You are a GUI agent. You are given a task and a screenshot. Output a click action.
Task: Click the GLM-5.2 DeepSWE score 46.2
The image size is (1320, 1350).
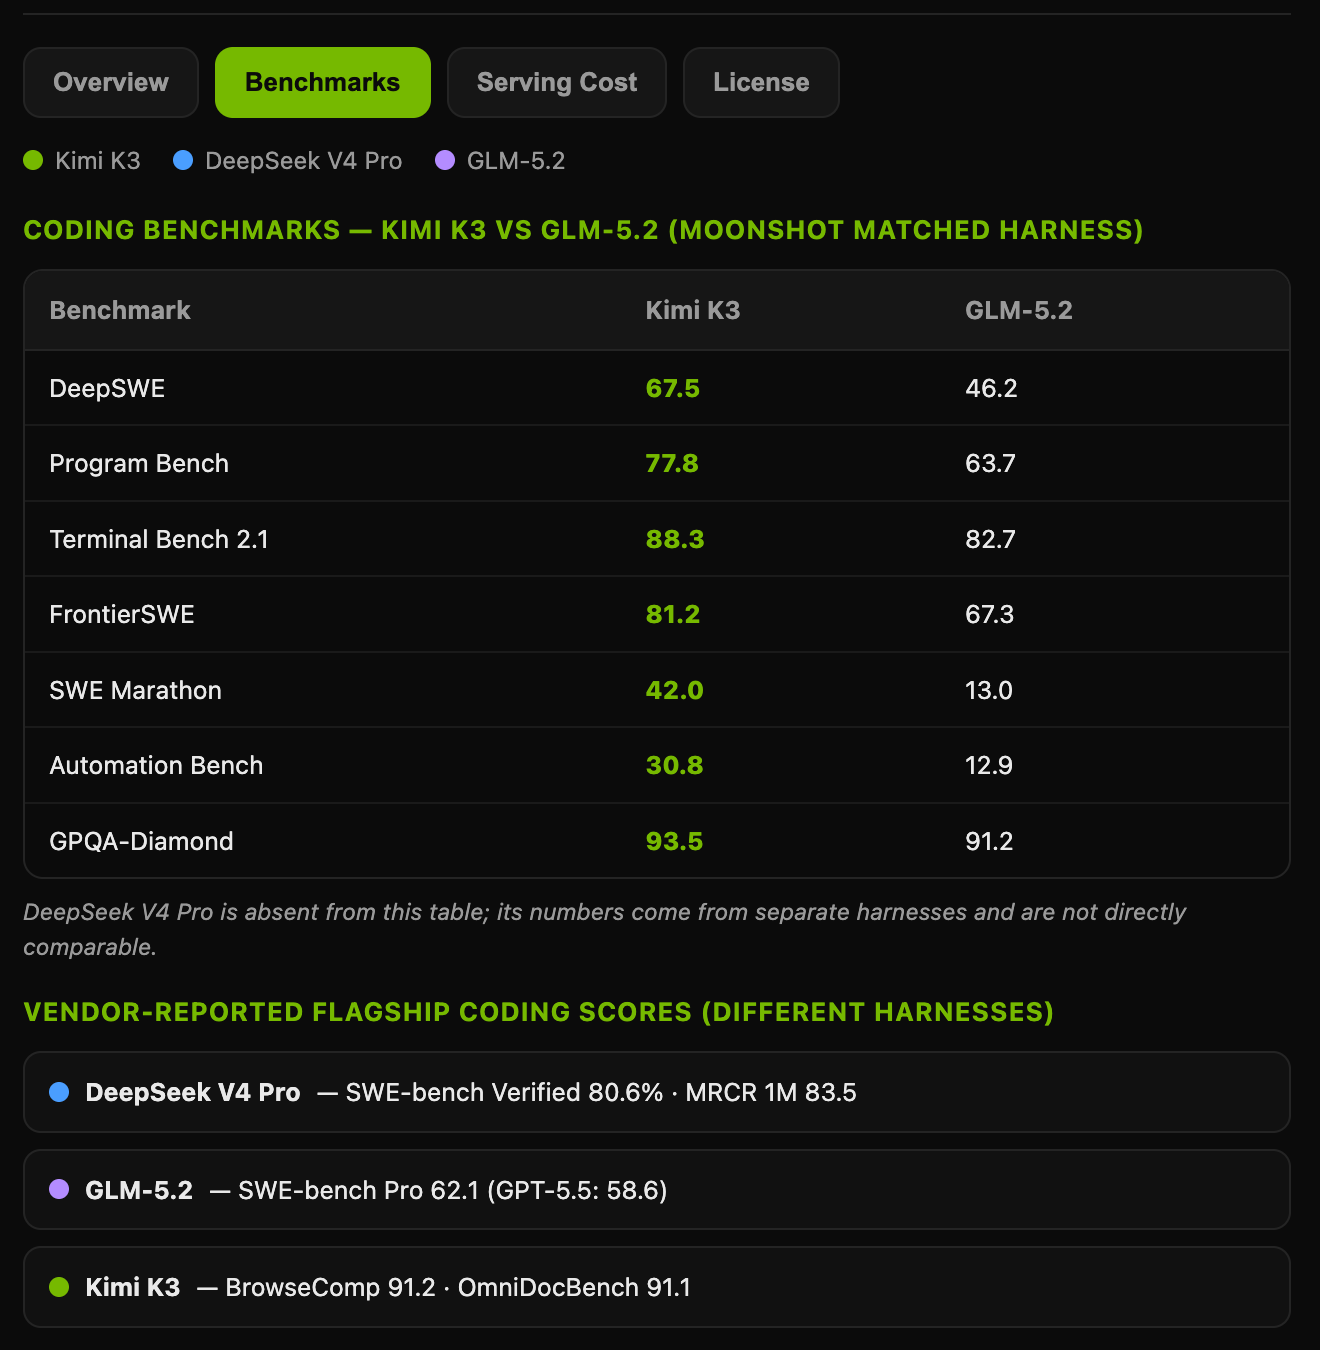pyautogui.click(x=991, y=388)
